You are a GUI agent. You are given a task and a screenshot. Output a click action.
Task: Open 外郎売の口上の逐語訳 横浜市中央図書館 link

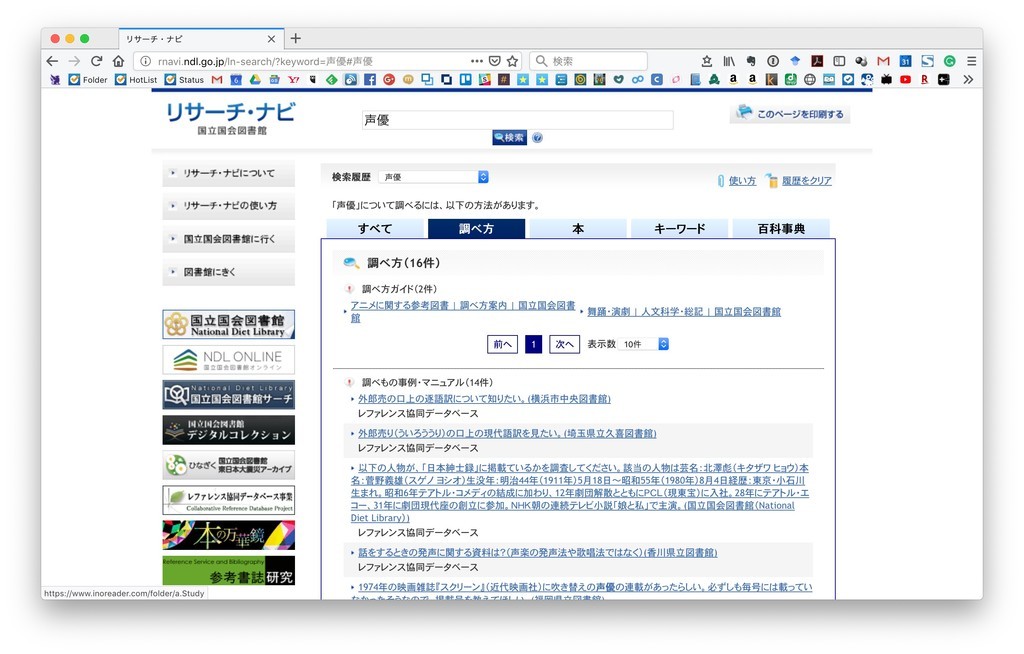click(x=484, y=399)
